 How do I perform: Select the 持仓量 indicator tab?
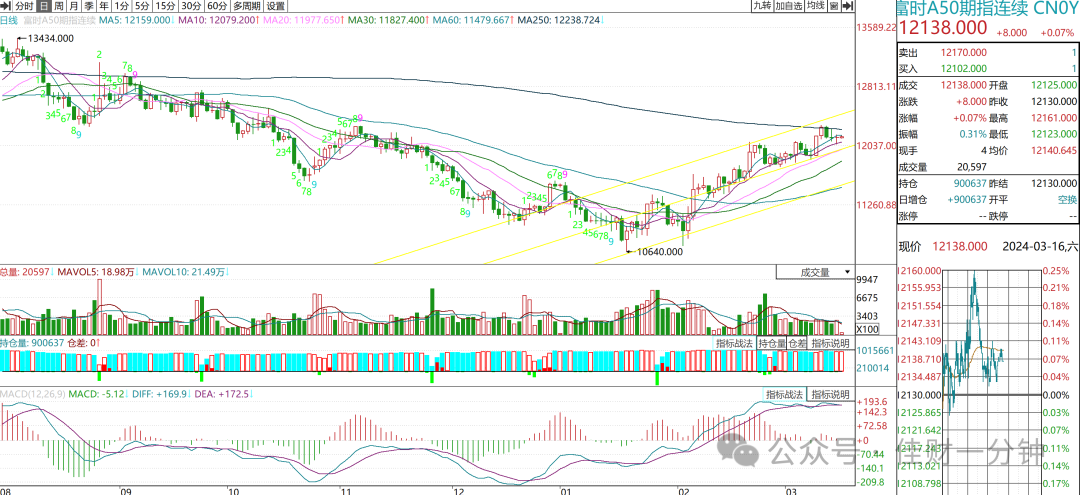(771, 343)
